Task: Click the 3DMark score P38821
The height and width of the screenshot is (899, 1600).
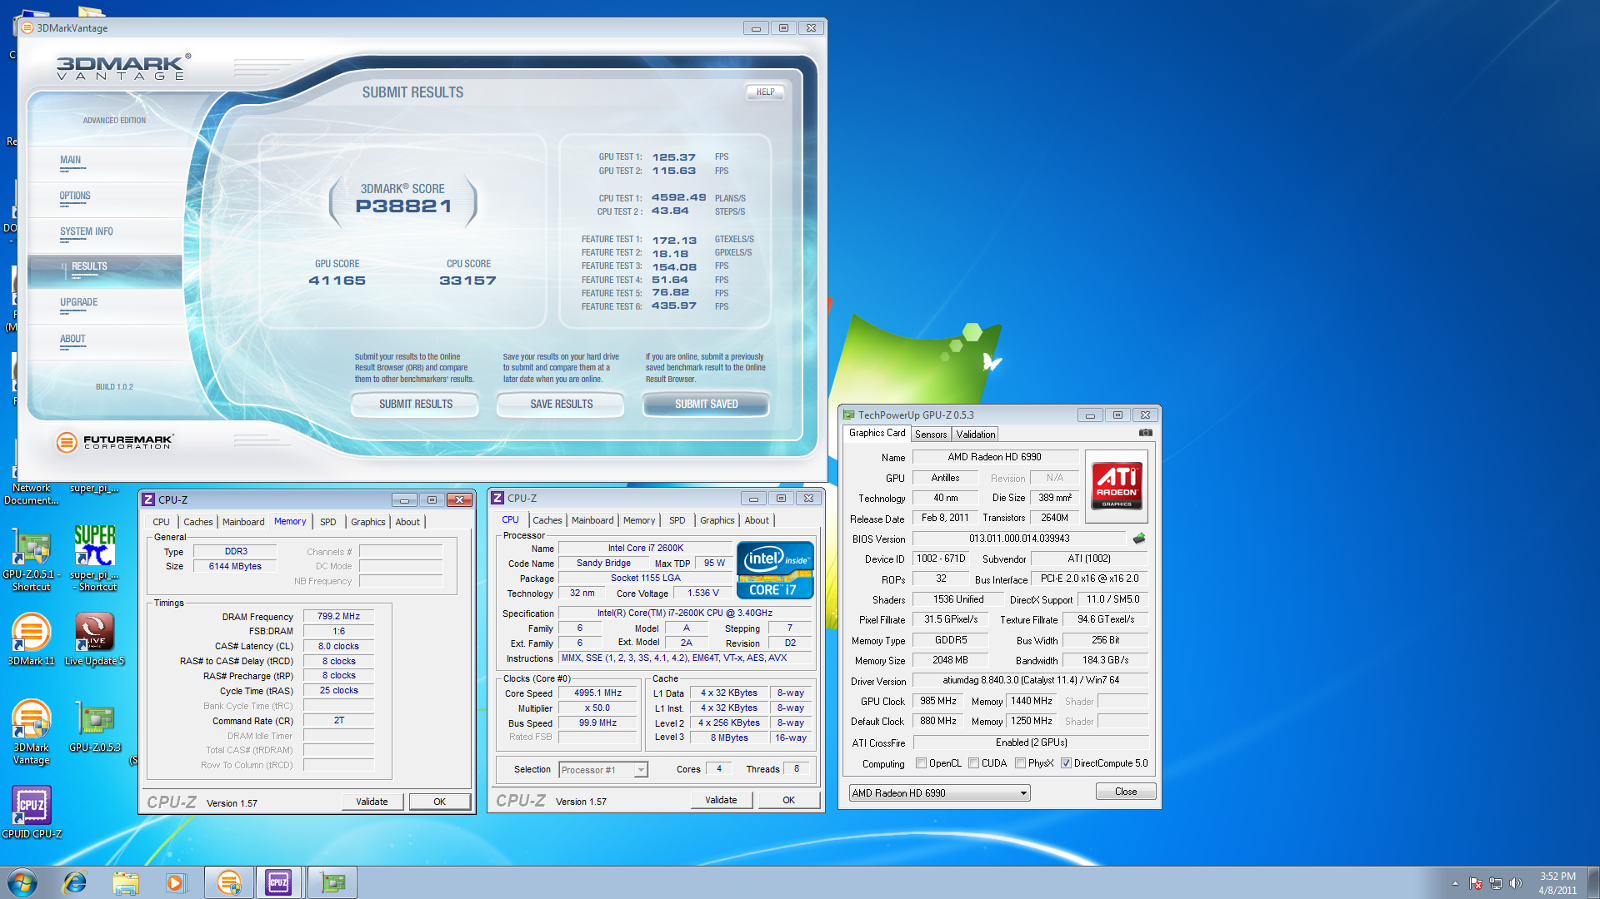Action: [404, 206]
